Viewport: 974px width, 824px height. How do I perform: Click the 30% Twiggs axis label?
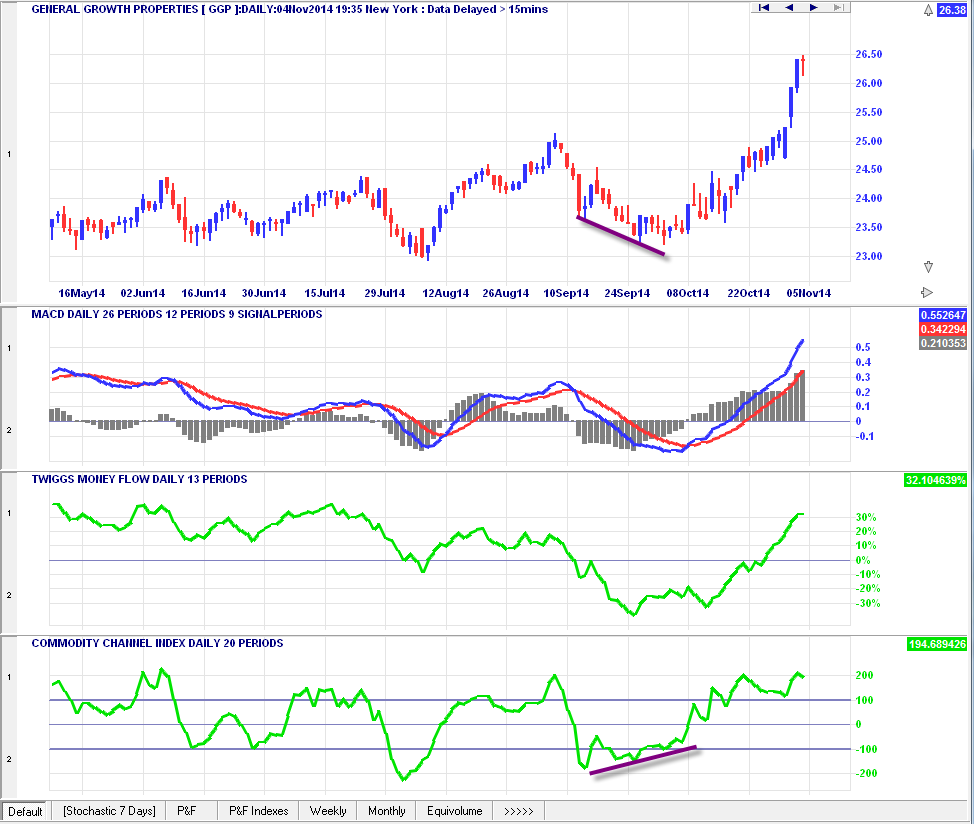point(866,517)
